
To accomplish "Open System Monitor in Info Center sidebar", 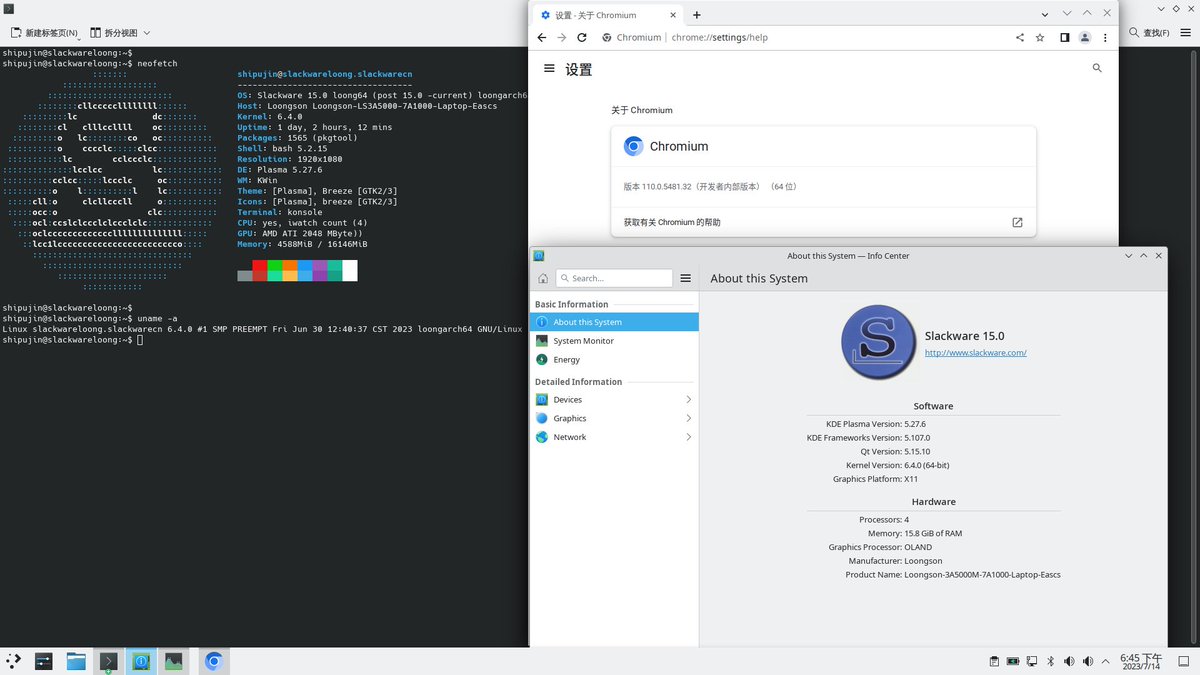I will pos(614,341).
